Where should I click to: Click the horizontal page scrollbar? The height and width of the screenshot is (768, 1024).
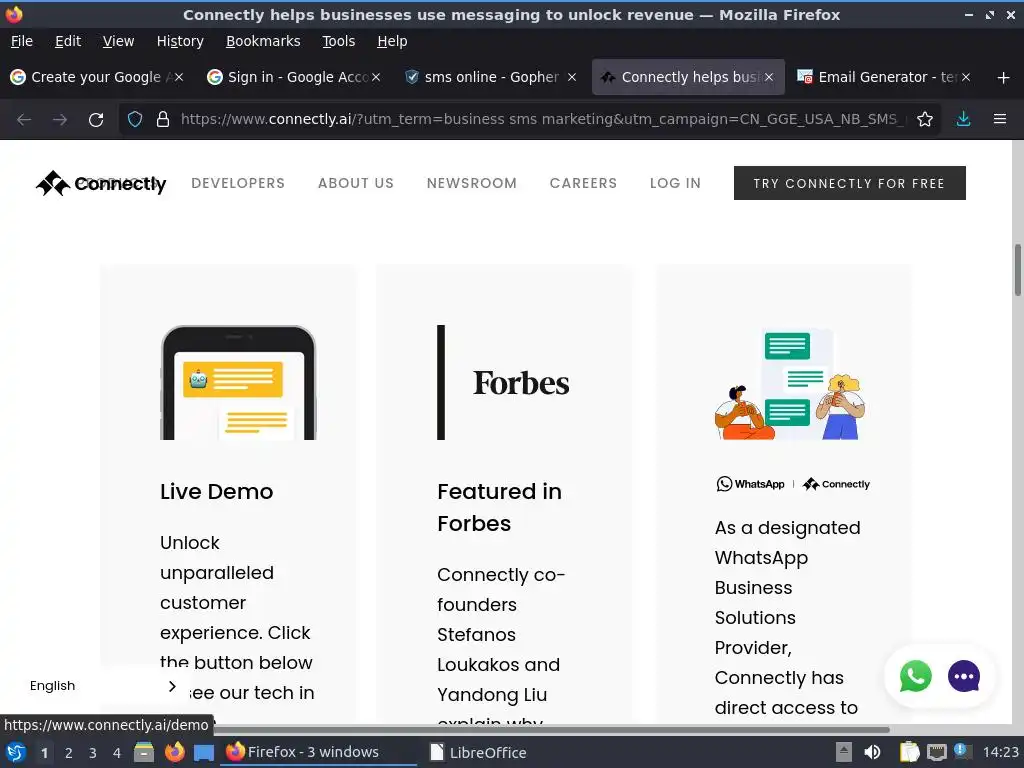click(x=552, y=729)
